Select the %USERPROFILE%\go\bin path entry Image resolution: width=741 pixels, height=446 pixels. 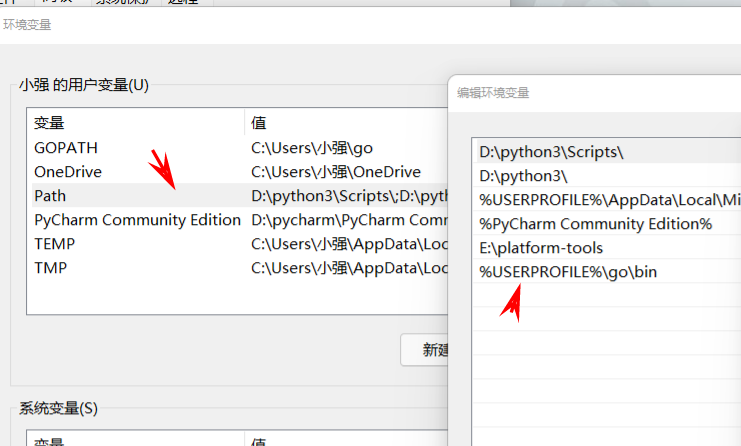pyautogui.click(x=607, y=272)
